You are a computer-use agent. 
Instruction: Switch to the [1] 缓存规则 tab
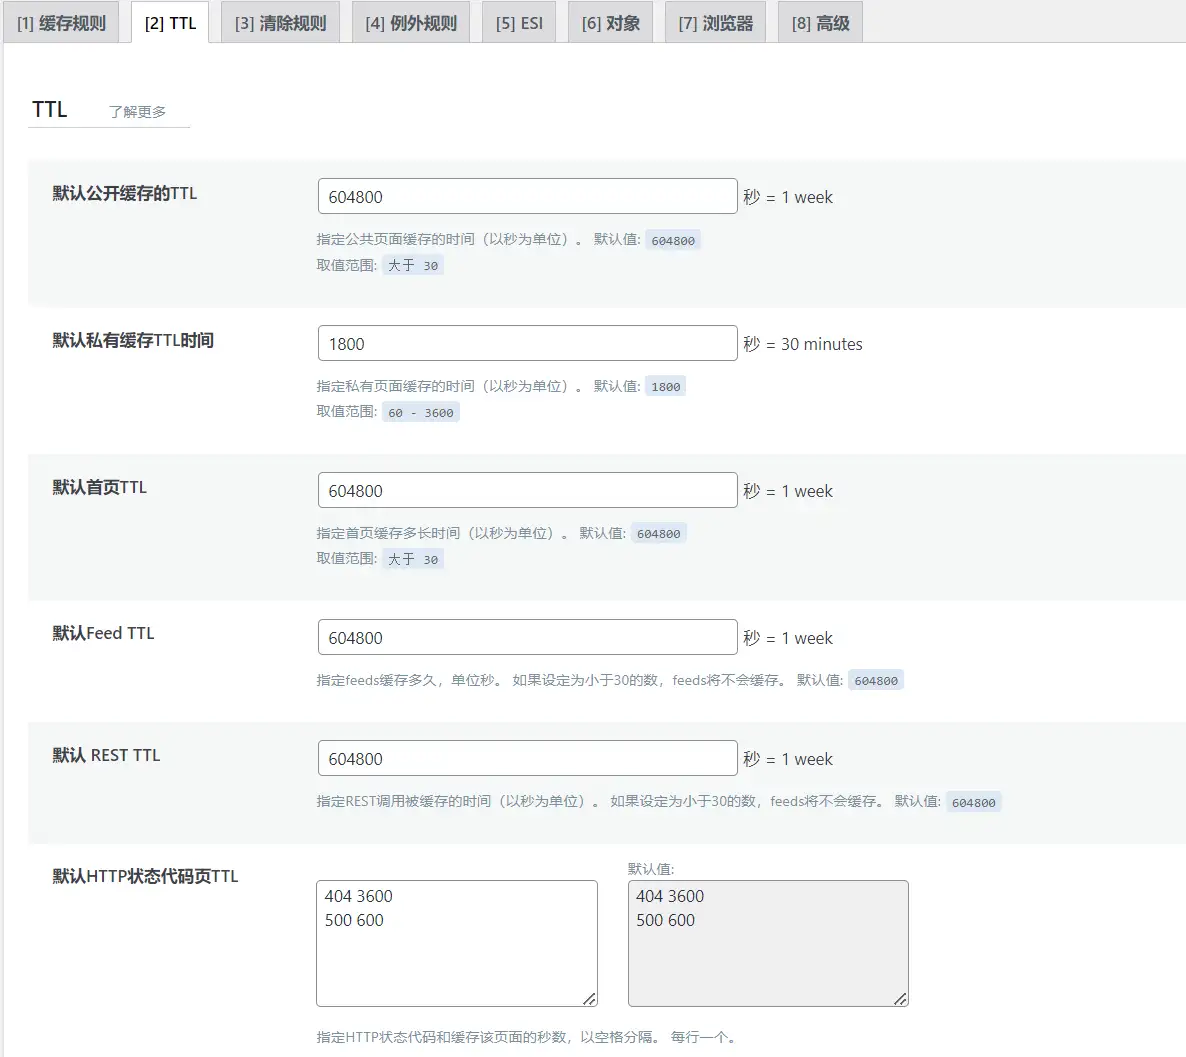(x=61, y=23)
